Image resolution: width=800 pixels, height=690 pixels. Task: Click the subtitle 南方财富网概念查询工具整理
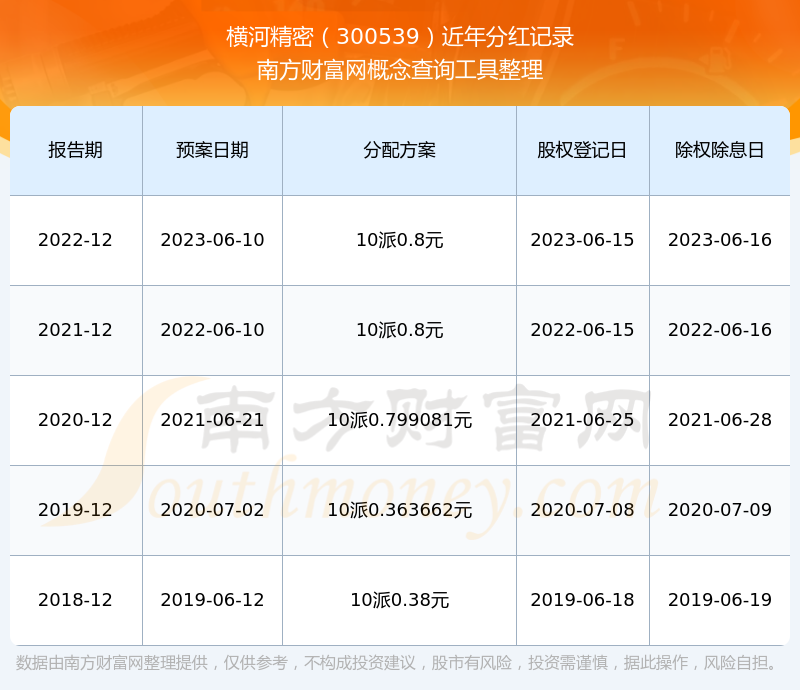tap(400, 70)
